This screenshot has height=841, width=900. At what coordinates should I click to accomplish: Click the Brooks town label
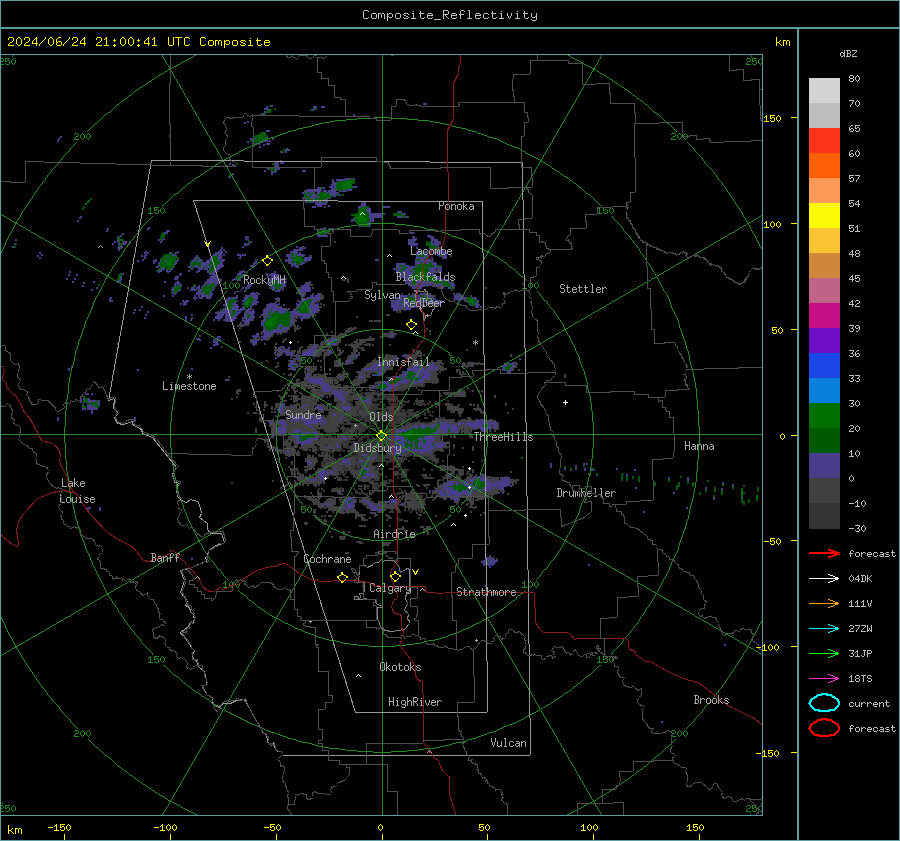coord(711,700)
